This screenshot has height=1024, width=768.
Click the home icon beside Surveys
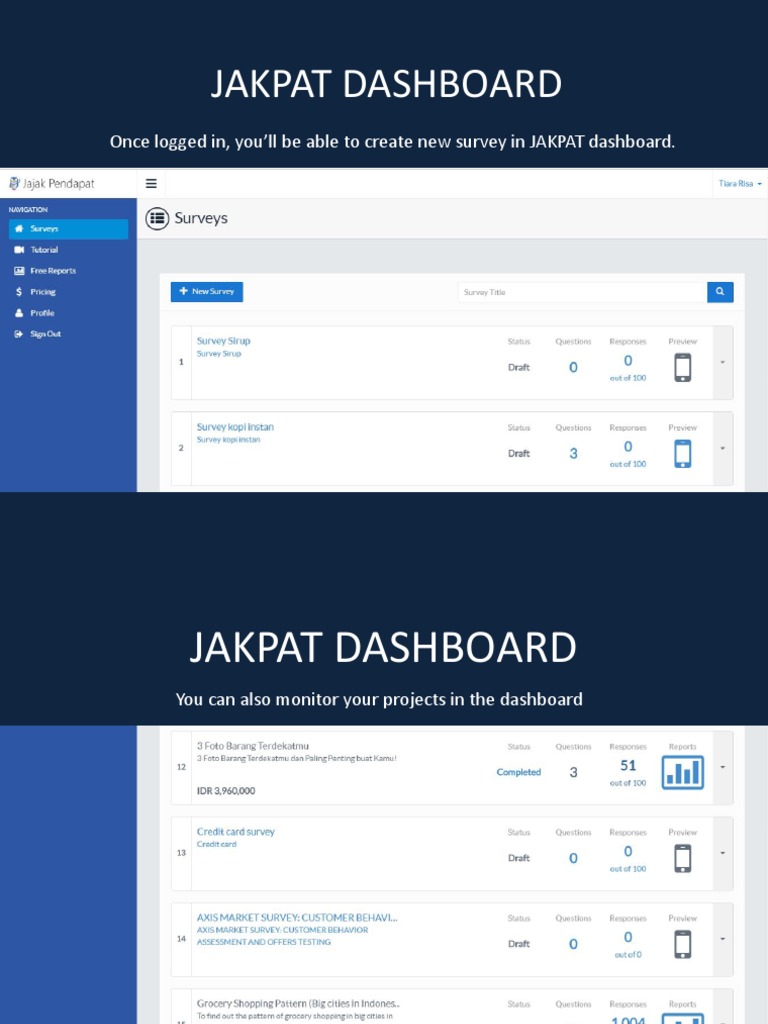coord(19,229)
